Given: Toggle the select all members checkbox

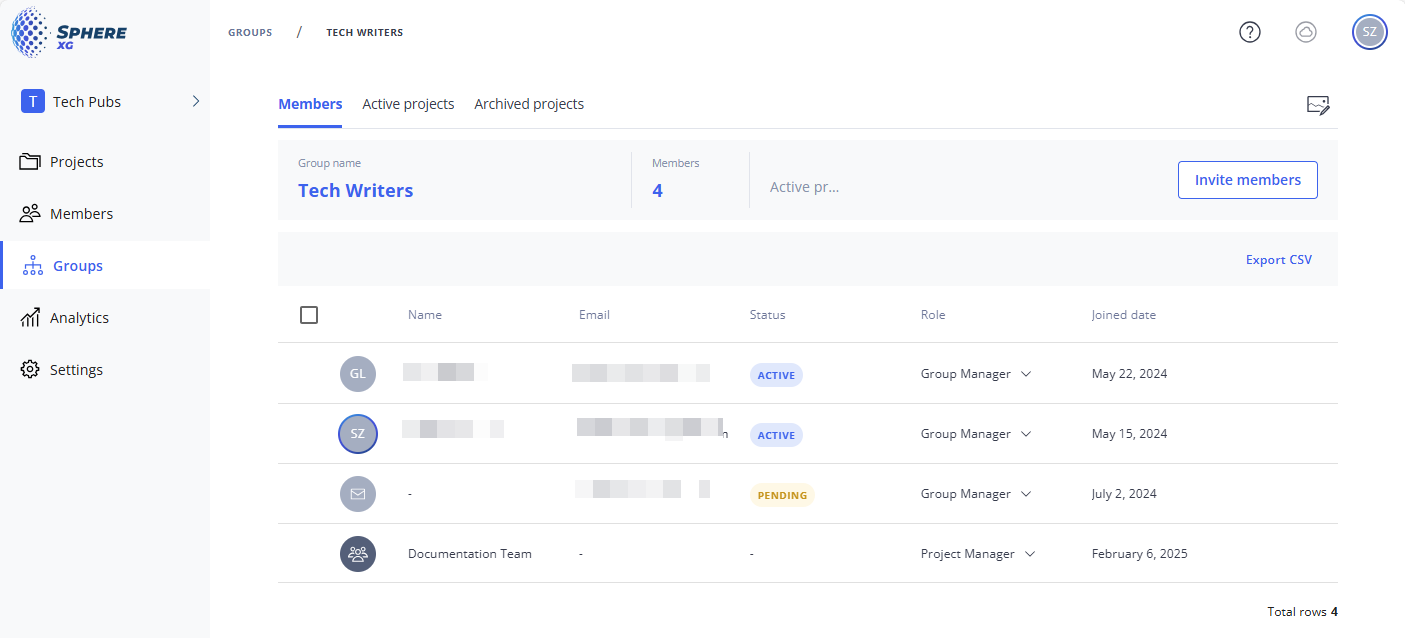Looking at the screenshot, I should point(309,315).
